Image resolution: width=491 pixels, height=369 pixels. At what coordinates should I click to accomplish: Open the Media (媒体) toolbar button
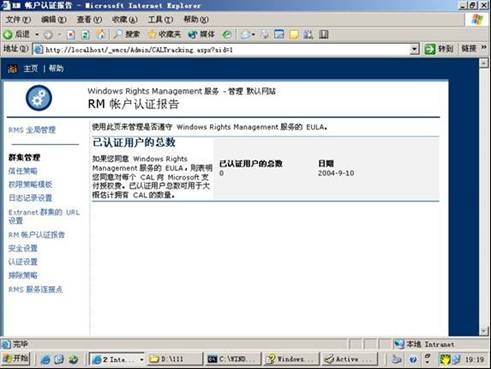[x=202, y=34]
